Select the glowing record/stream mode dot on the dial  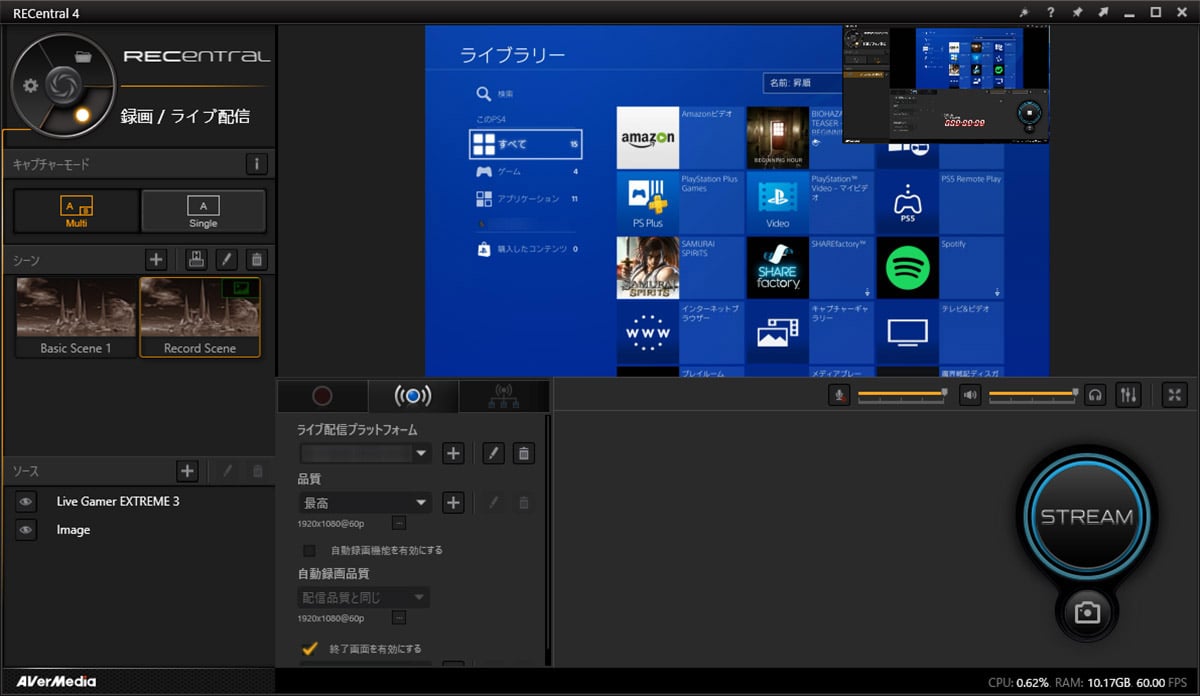[83, 115]
